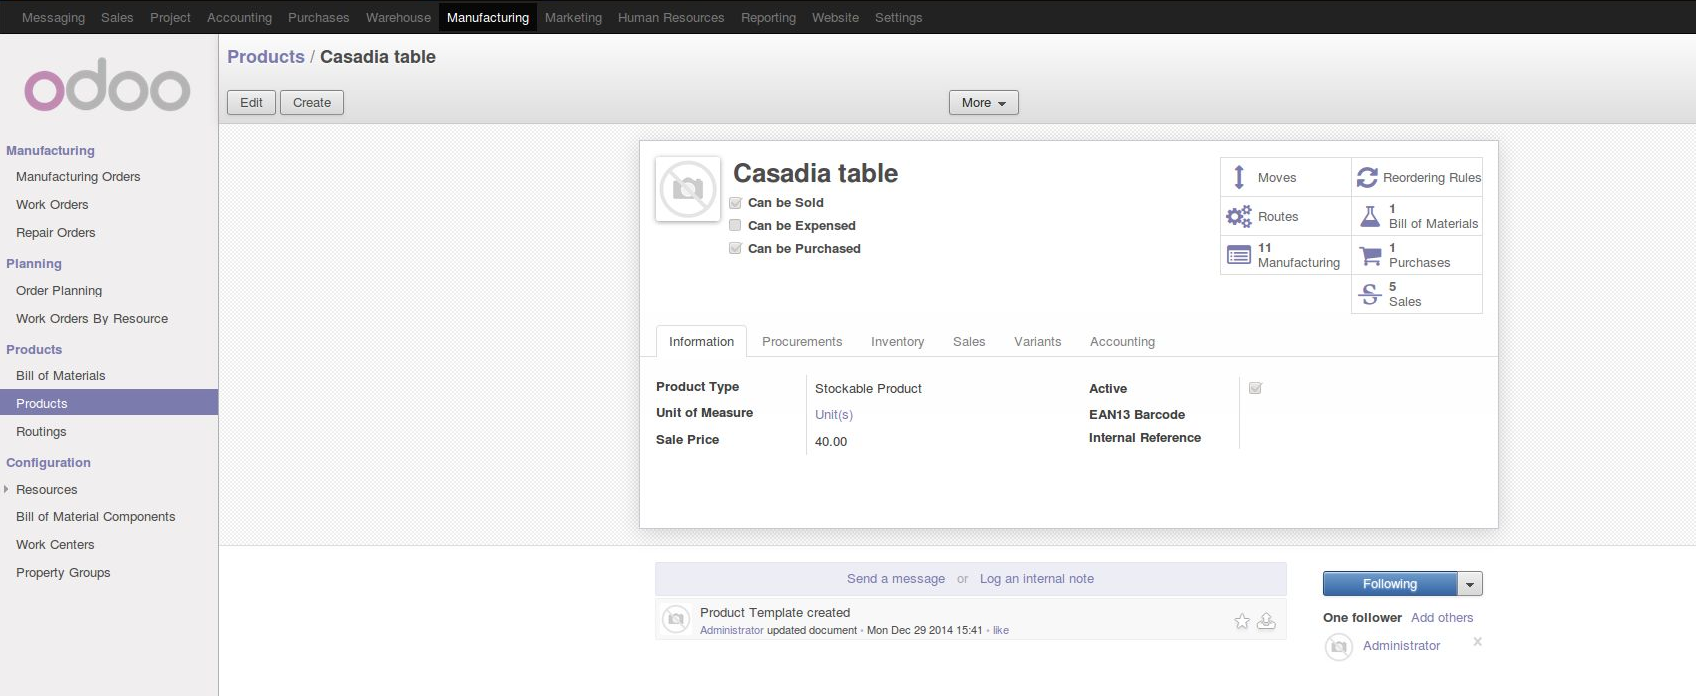Click the Purchases shopping cart icon
This screenshot has width=1696, height=696.
pos(1370,255)
